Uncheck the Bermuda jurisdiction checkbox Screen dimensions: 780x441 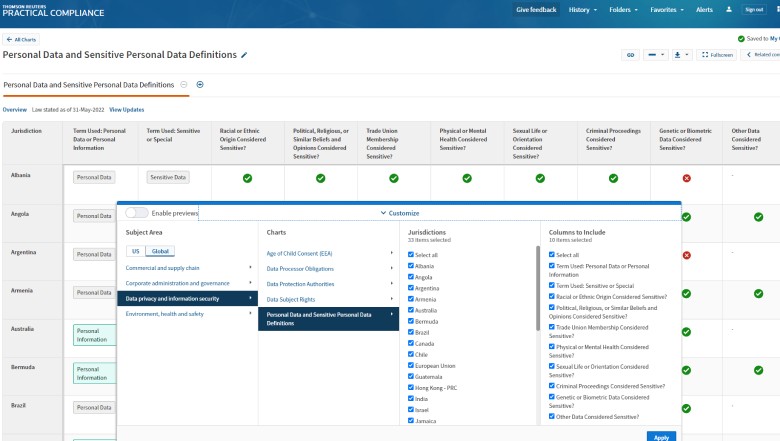click(411, 321)
